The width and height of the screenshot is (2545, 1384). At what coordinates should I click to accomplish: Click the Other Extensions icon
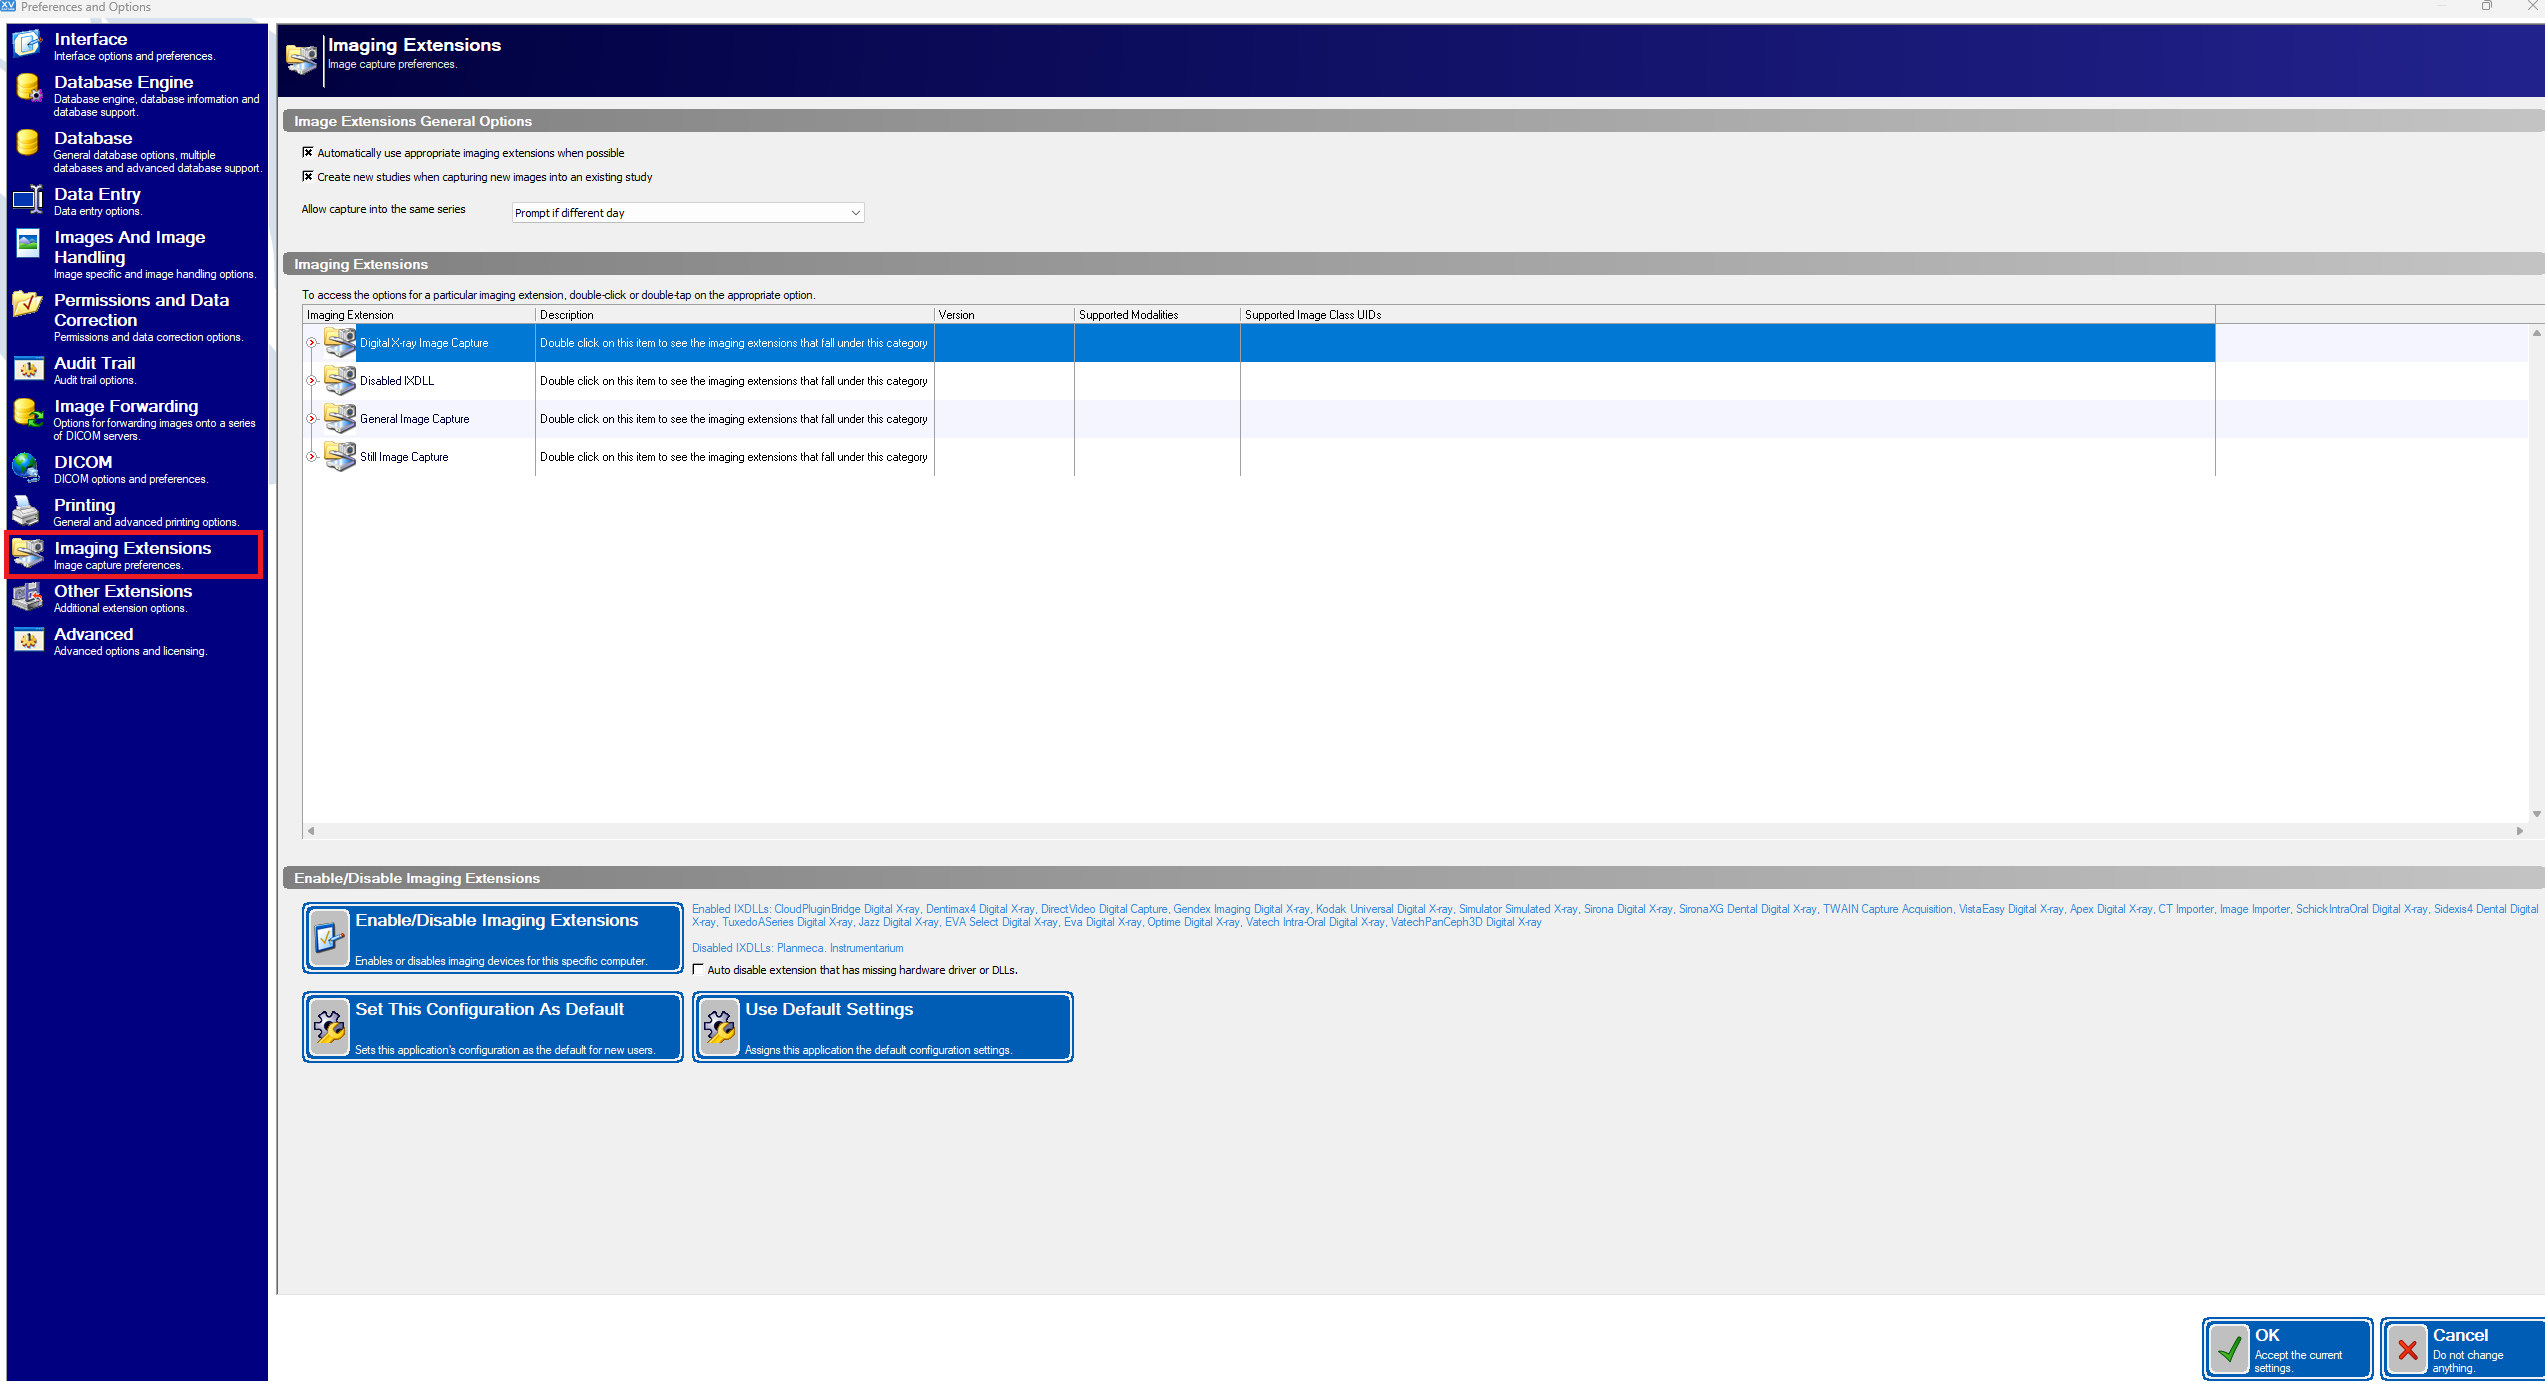27,596
